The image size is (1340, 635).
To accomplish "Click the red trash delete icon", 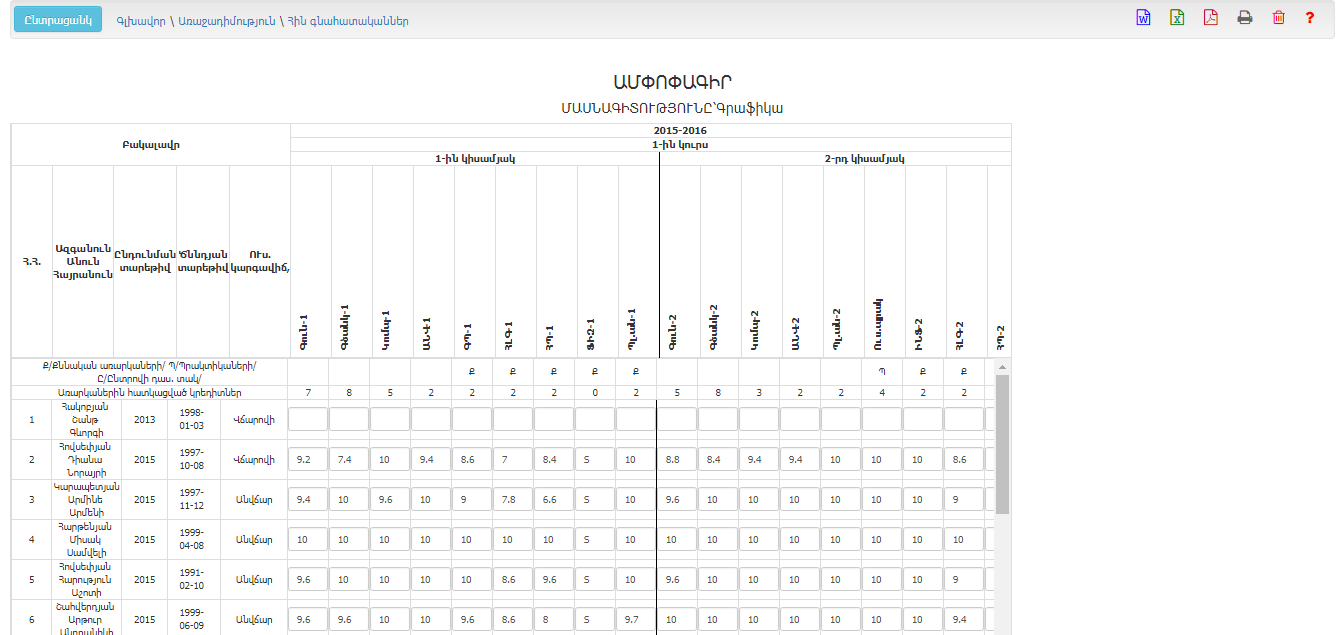I will pyautogui.click(x=1278, y=18).
